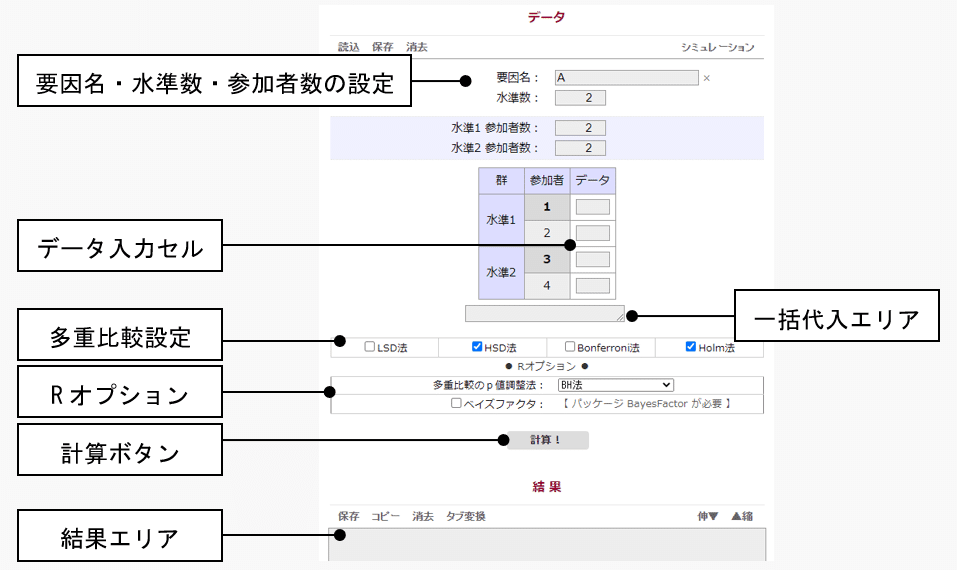This screenshot has height=571, width=957.
Task: Click the bulk paste textarea under the table
Action: click(544, 314)
